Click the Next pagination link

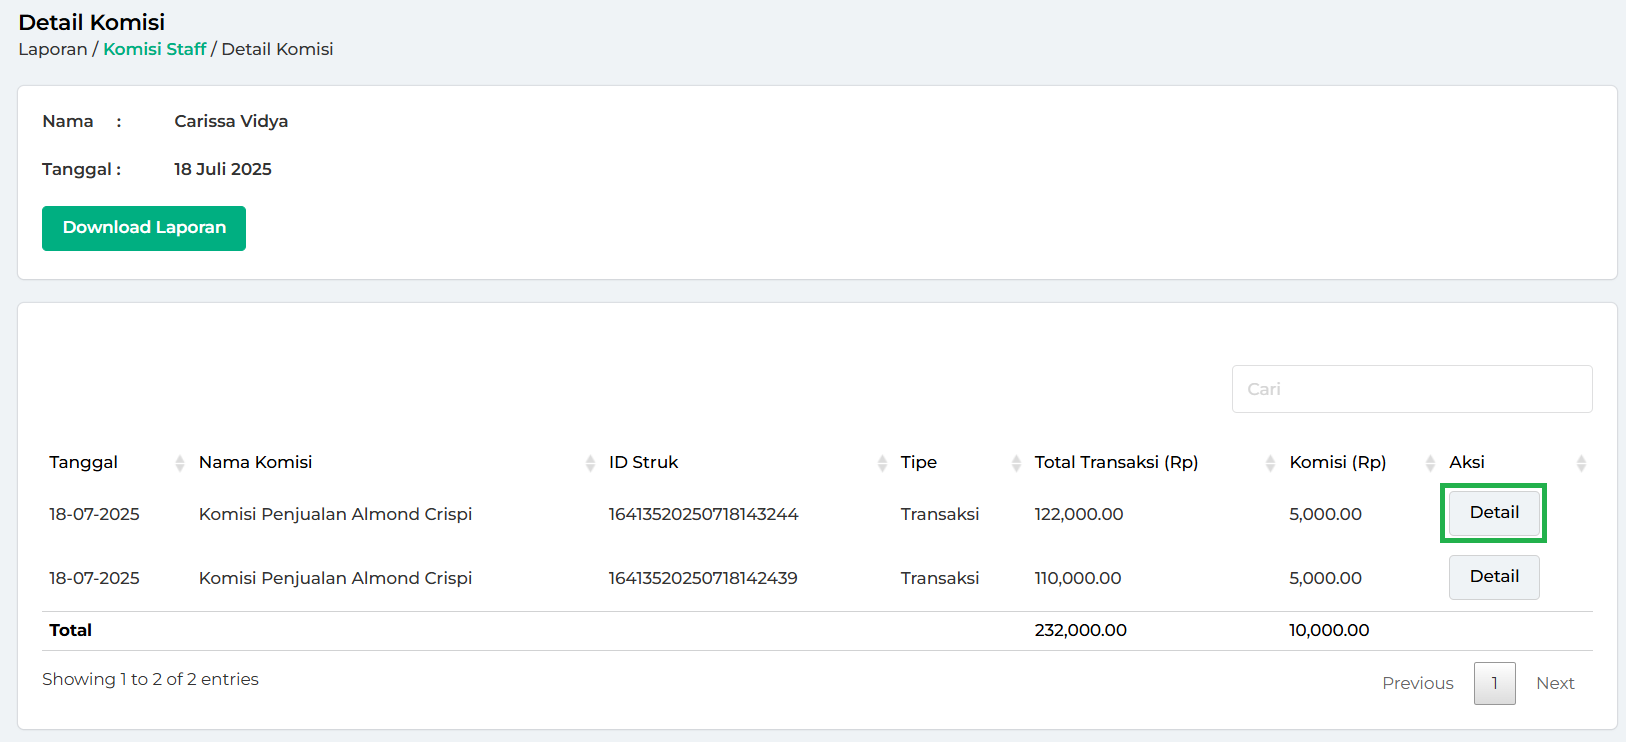click(x=1555, y=683)
